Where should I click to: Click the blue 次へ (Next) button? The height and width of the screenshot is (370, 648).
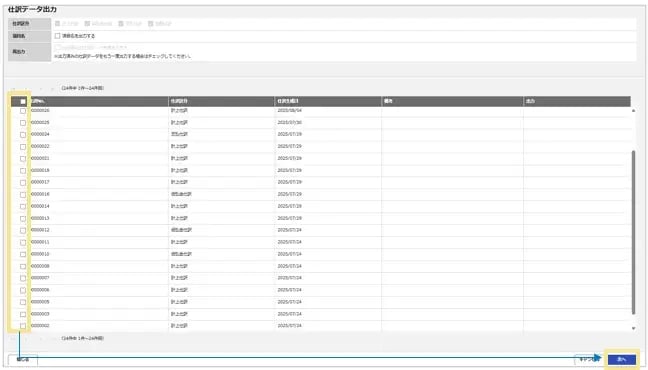coord(622,360)
